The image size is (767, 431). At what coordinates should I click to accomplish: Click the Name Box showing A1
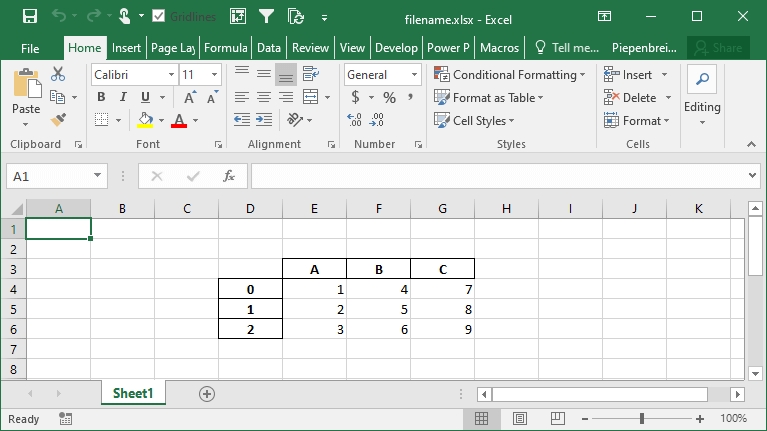pyautogui.click(x=48, y=176)
